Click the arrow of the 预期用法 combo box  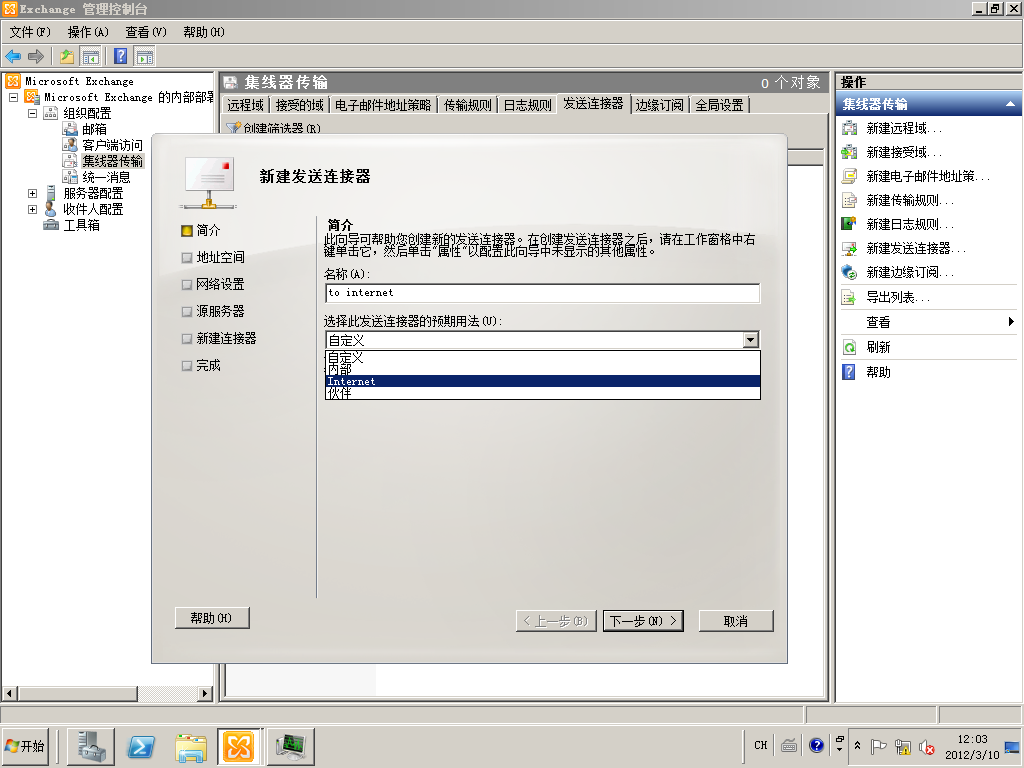[751, 340]
